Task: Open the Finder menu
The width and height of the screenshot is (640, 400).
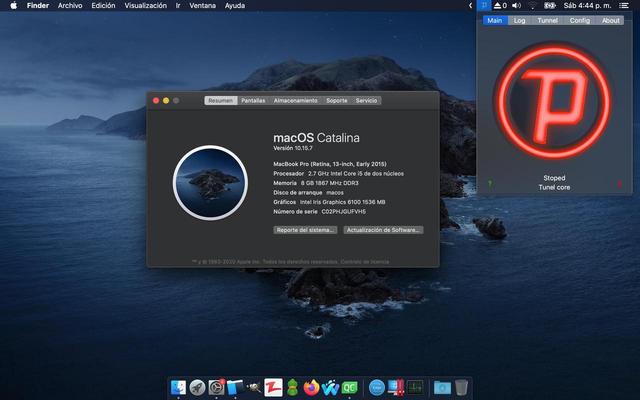Action: click(38, 5)
